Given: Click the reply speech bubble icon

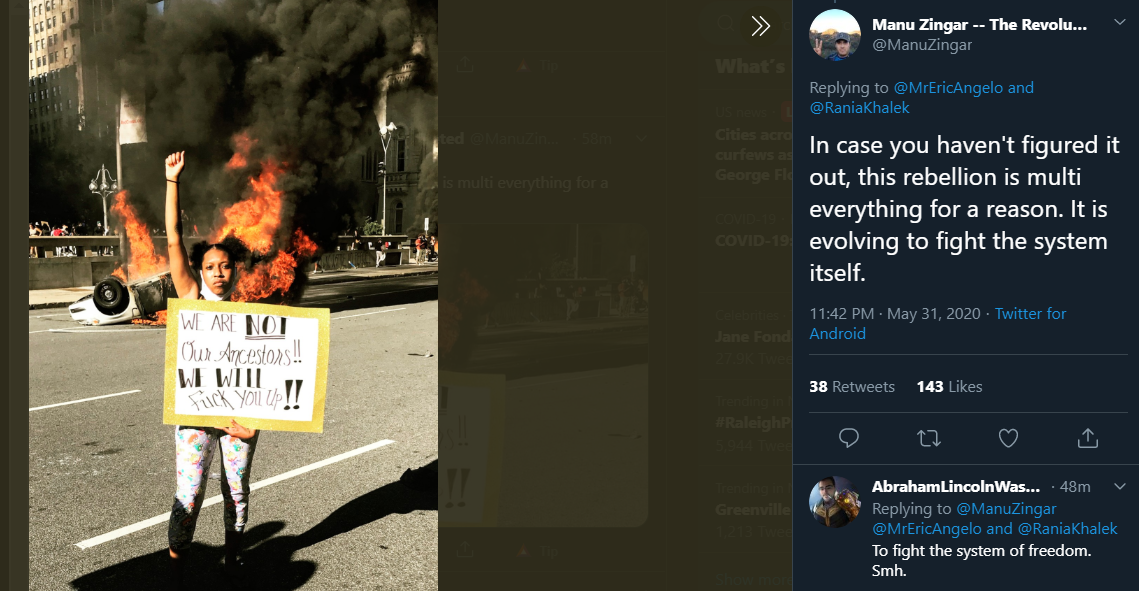Looking at the screenshot, I should click(848, 438).
